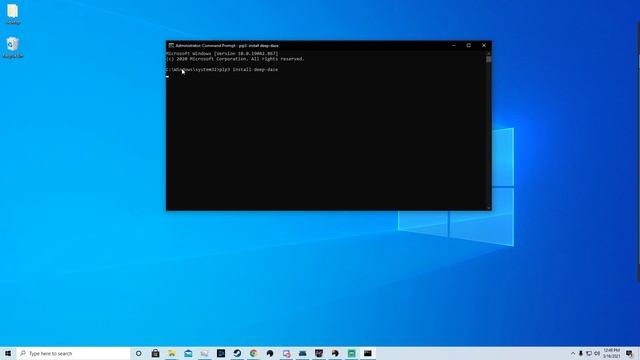Viewport: 640px width, 360px height.
Task: Click the Command Prompt scrollbar down arrow
Action: click(489, 208)
